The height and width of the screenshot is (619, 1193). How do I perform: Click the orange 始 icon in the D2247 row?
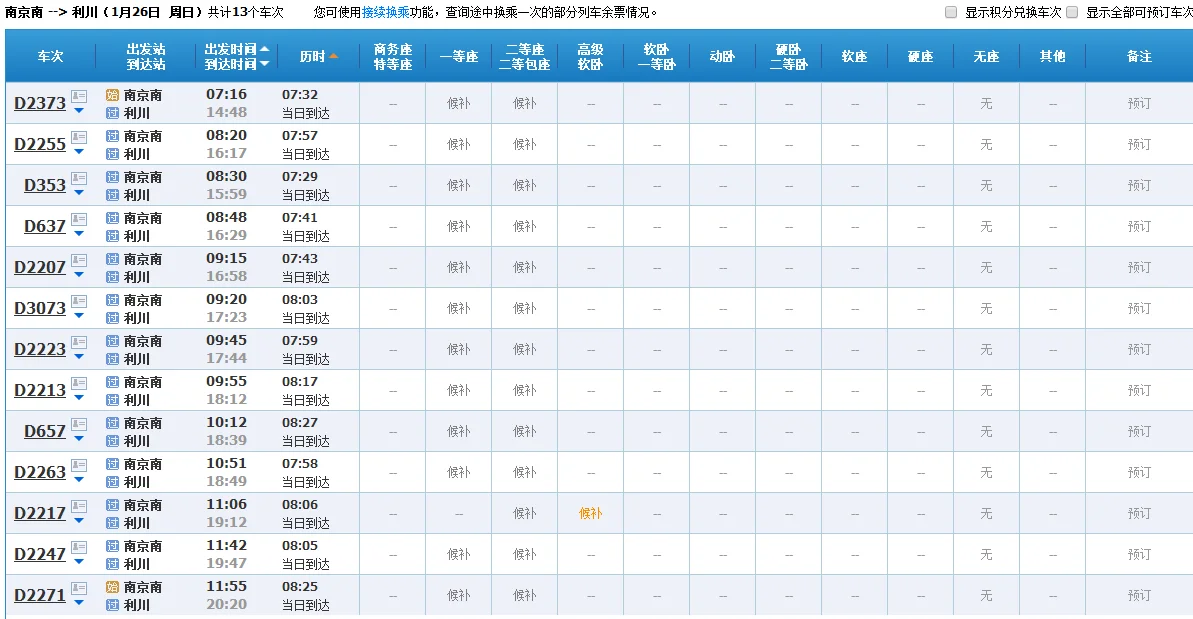112,546
